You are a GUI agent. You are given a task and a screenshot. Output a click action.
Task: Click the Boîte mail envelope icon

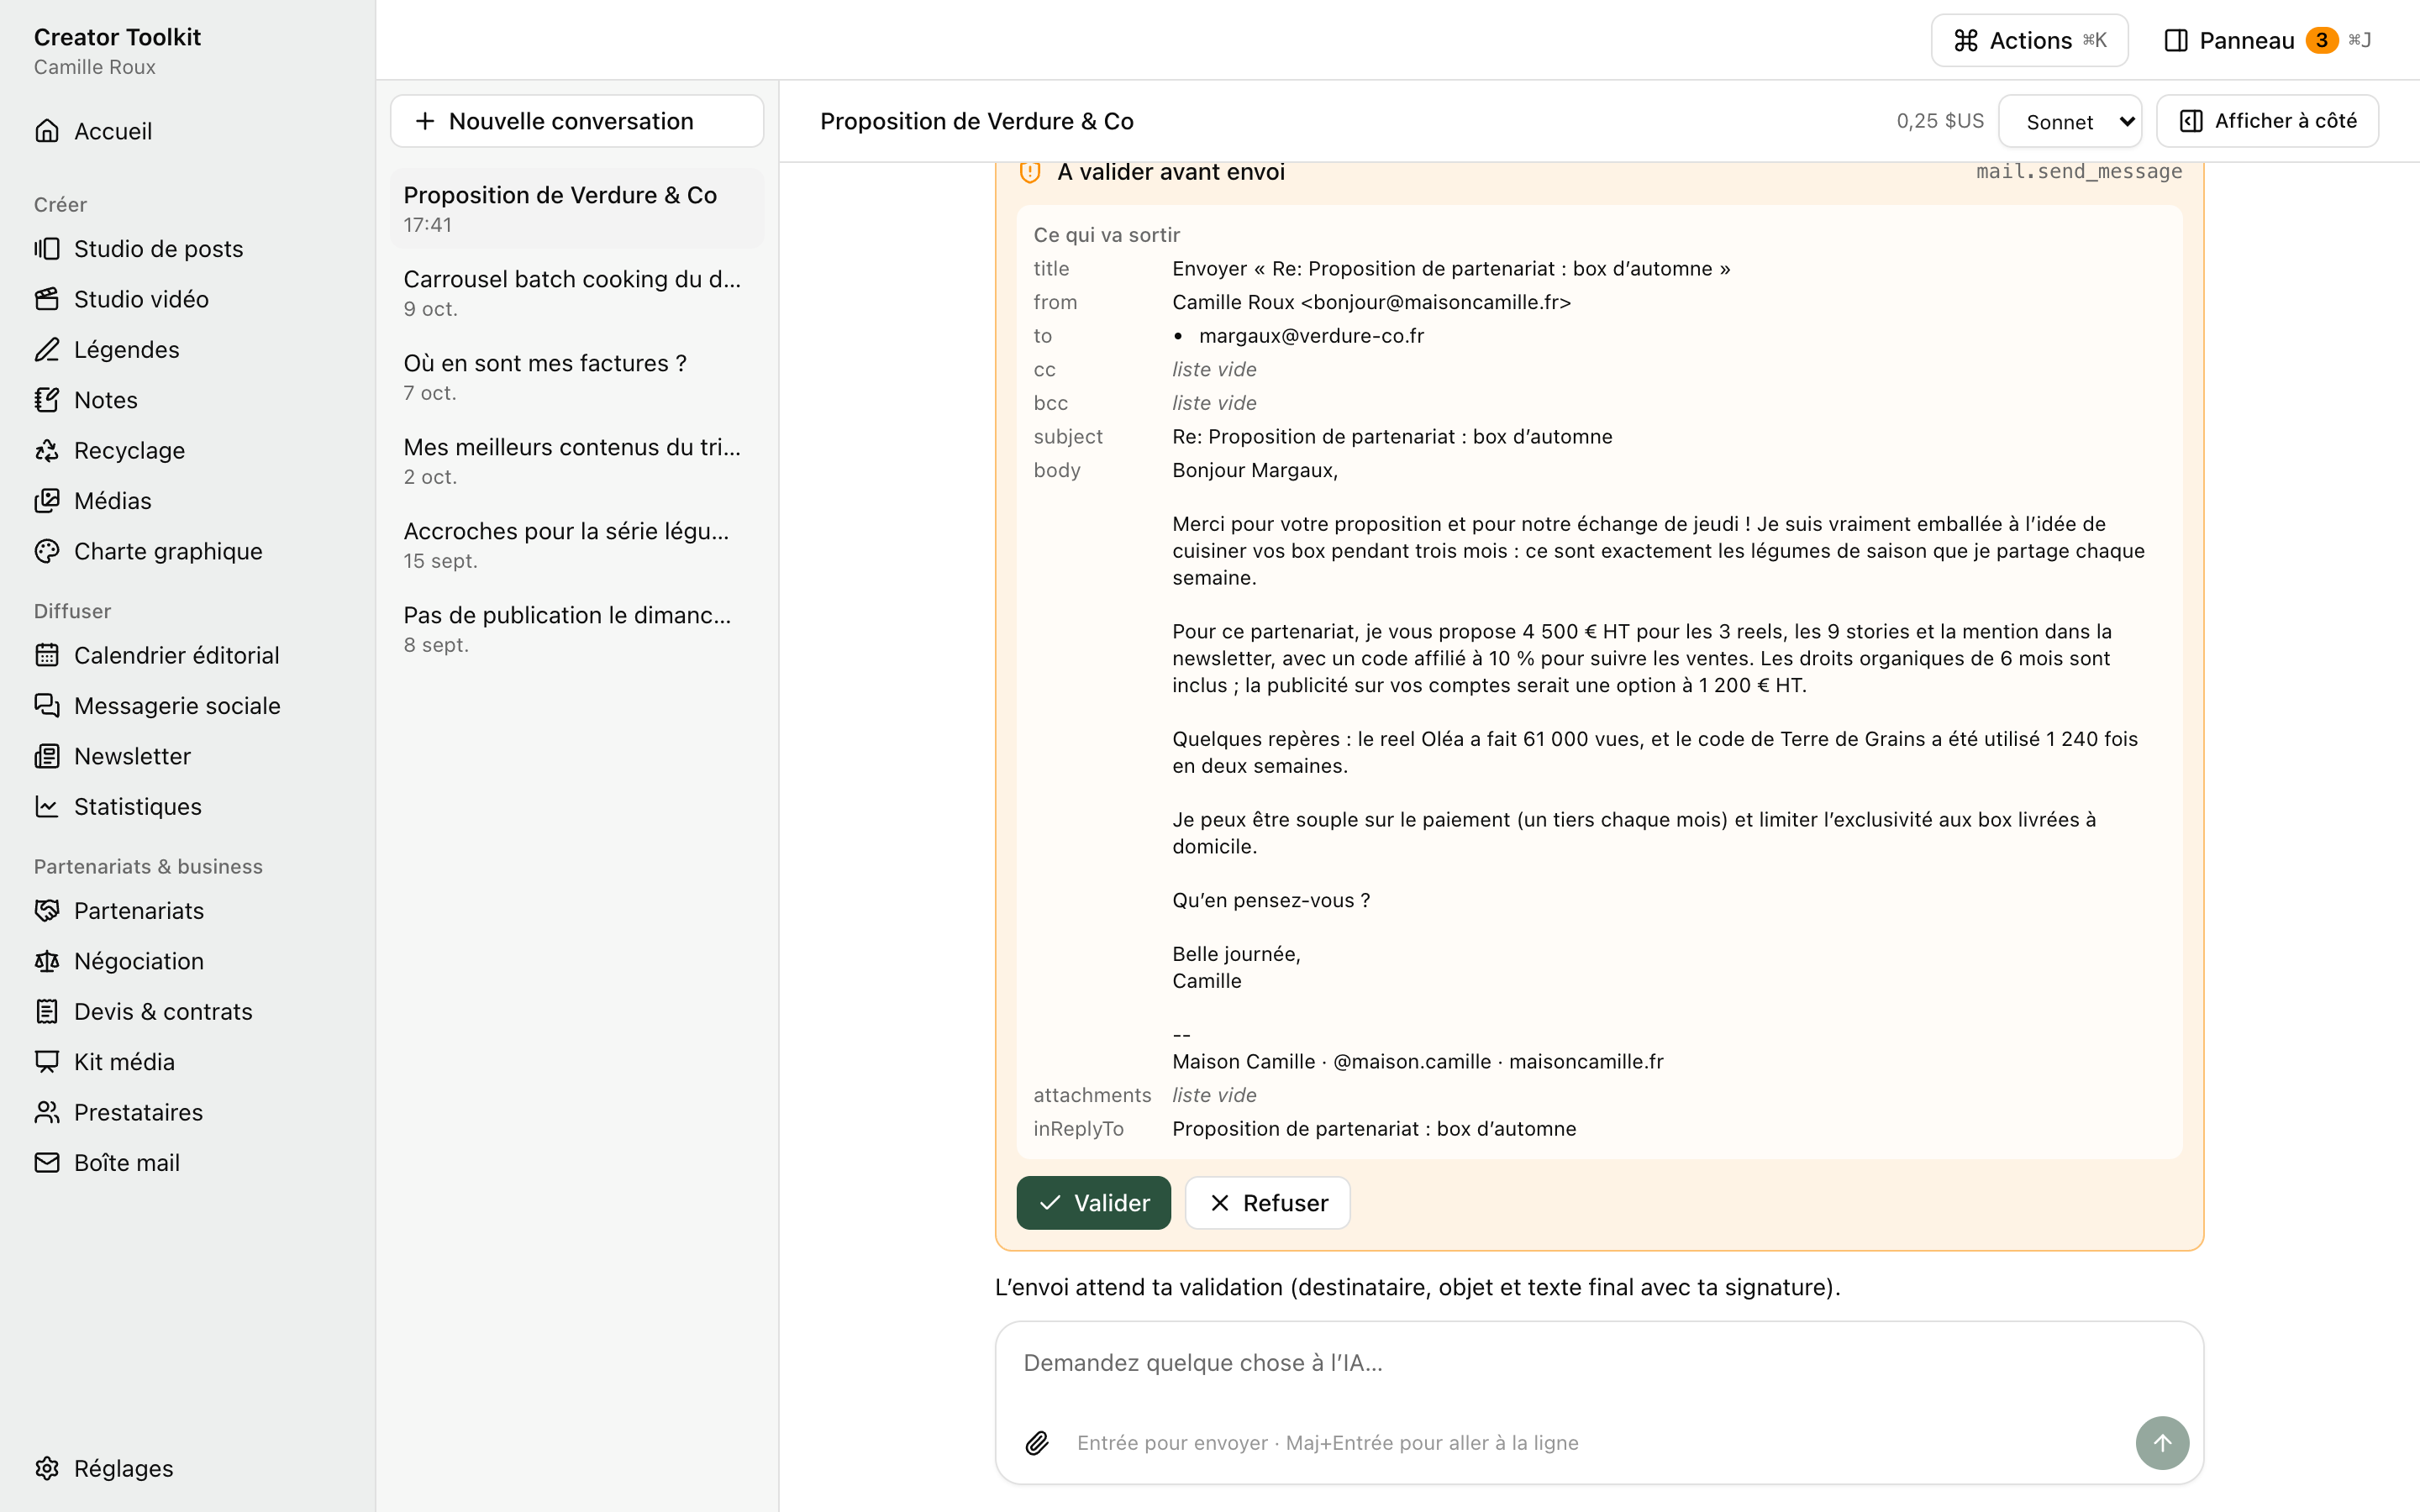pos(47,1162)
